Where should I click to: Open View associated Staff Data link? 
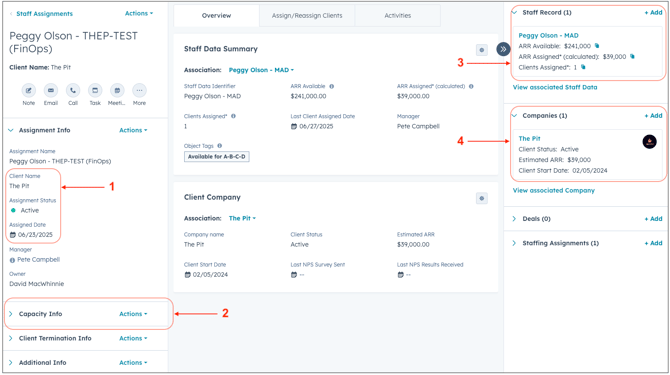[x=555, y=87]
